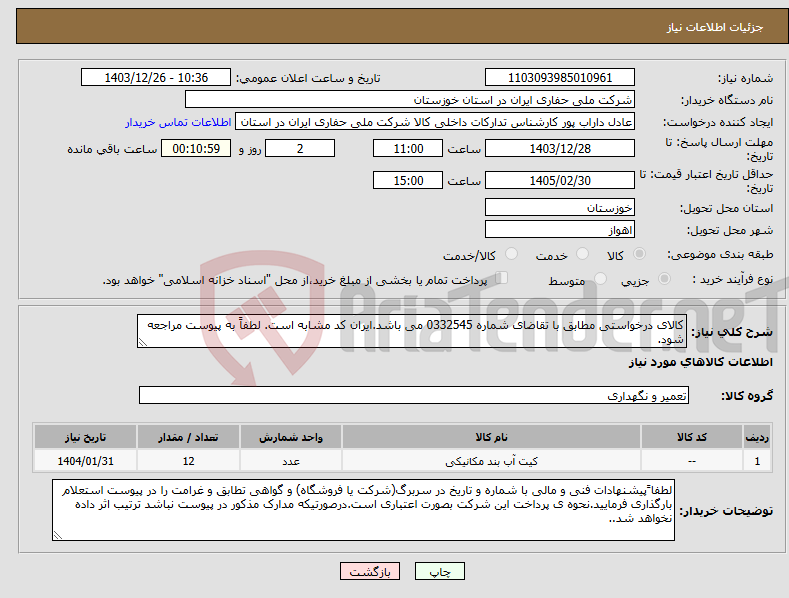Image resolution: width=789 pixels, height=598 pixels.
Task: Click the delivery city field اهواز
Action: [x=560, y=230]
